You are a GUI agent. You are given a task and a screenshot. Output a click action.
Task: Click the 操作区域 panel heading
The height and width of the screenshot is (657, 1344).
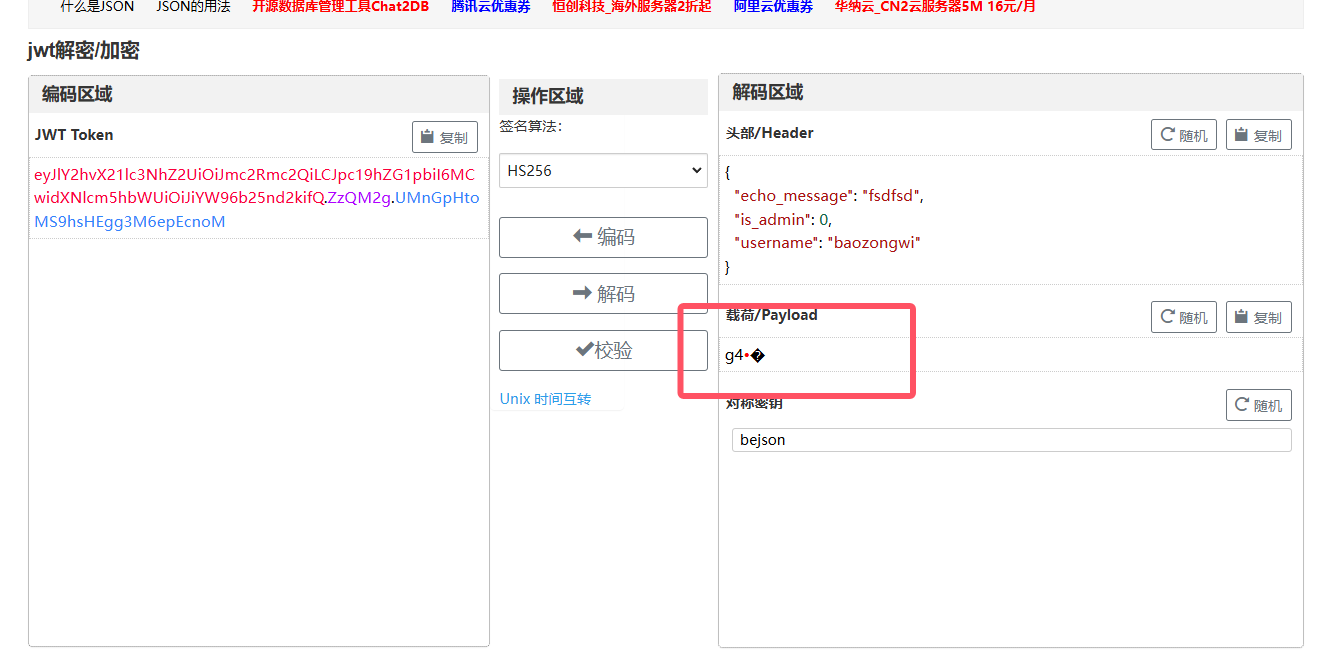tap(548, 97)
